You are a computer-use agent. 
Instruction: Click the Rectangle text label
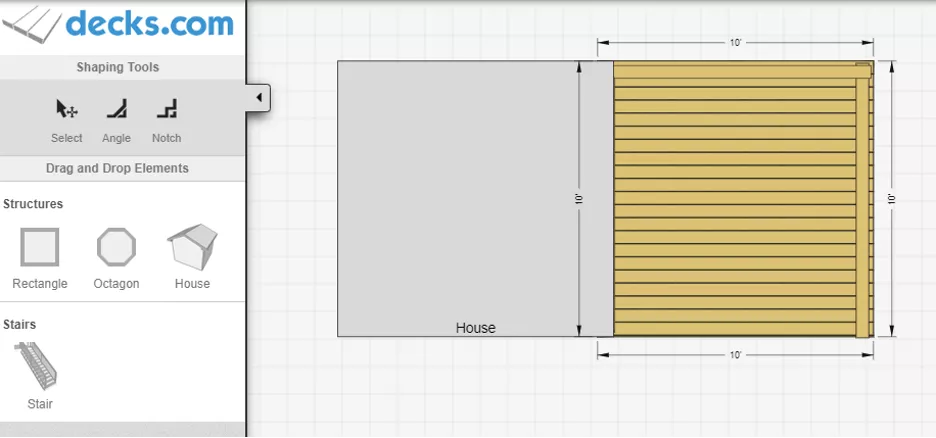(40, 283)
